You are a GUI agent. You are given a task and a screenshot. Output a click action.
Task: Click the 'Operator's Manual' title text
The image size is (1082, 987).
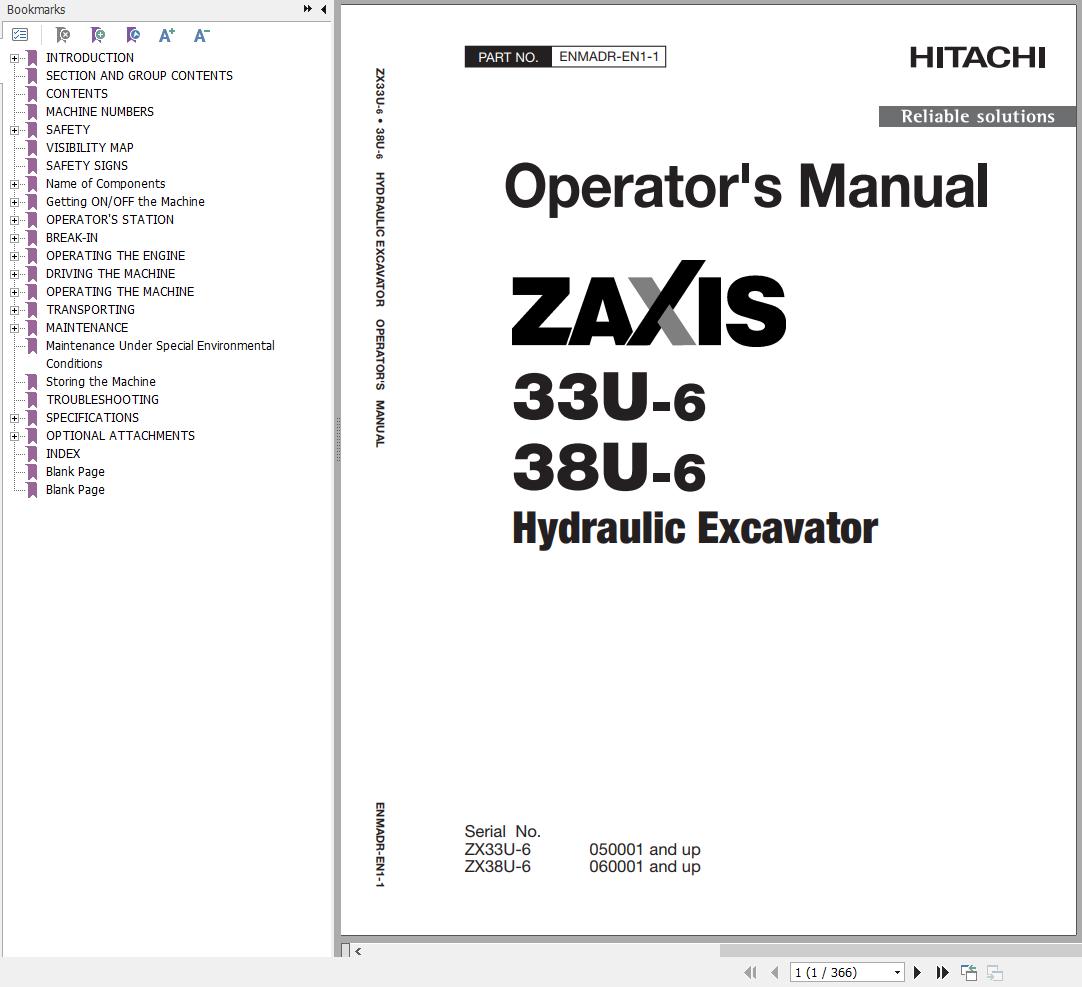click(746, 186)
